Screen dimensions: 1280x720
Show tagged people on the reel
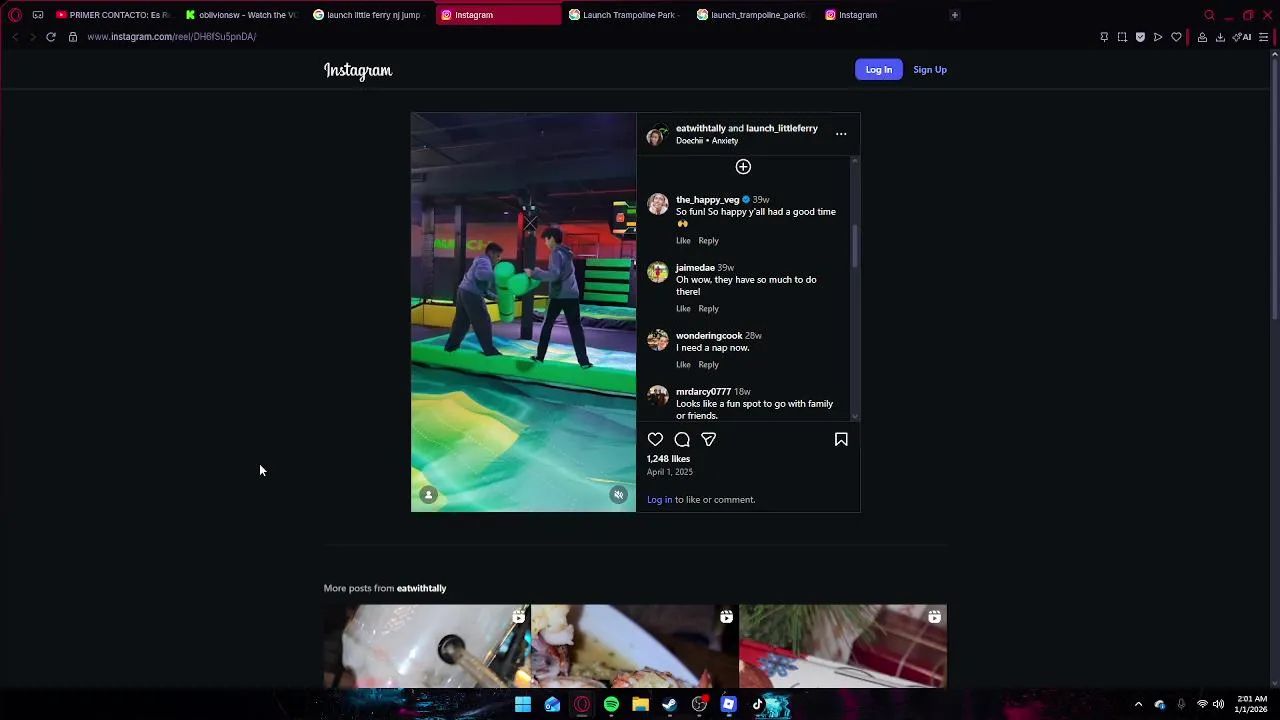coord(428,495)
